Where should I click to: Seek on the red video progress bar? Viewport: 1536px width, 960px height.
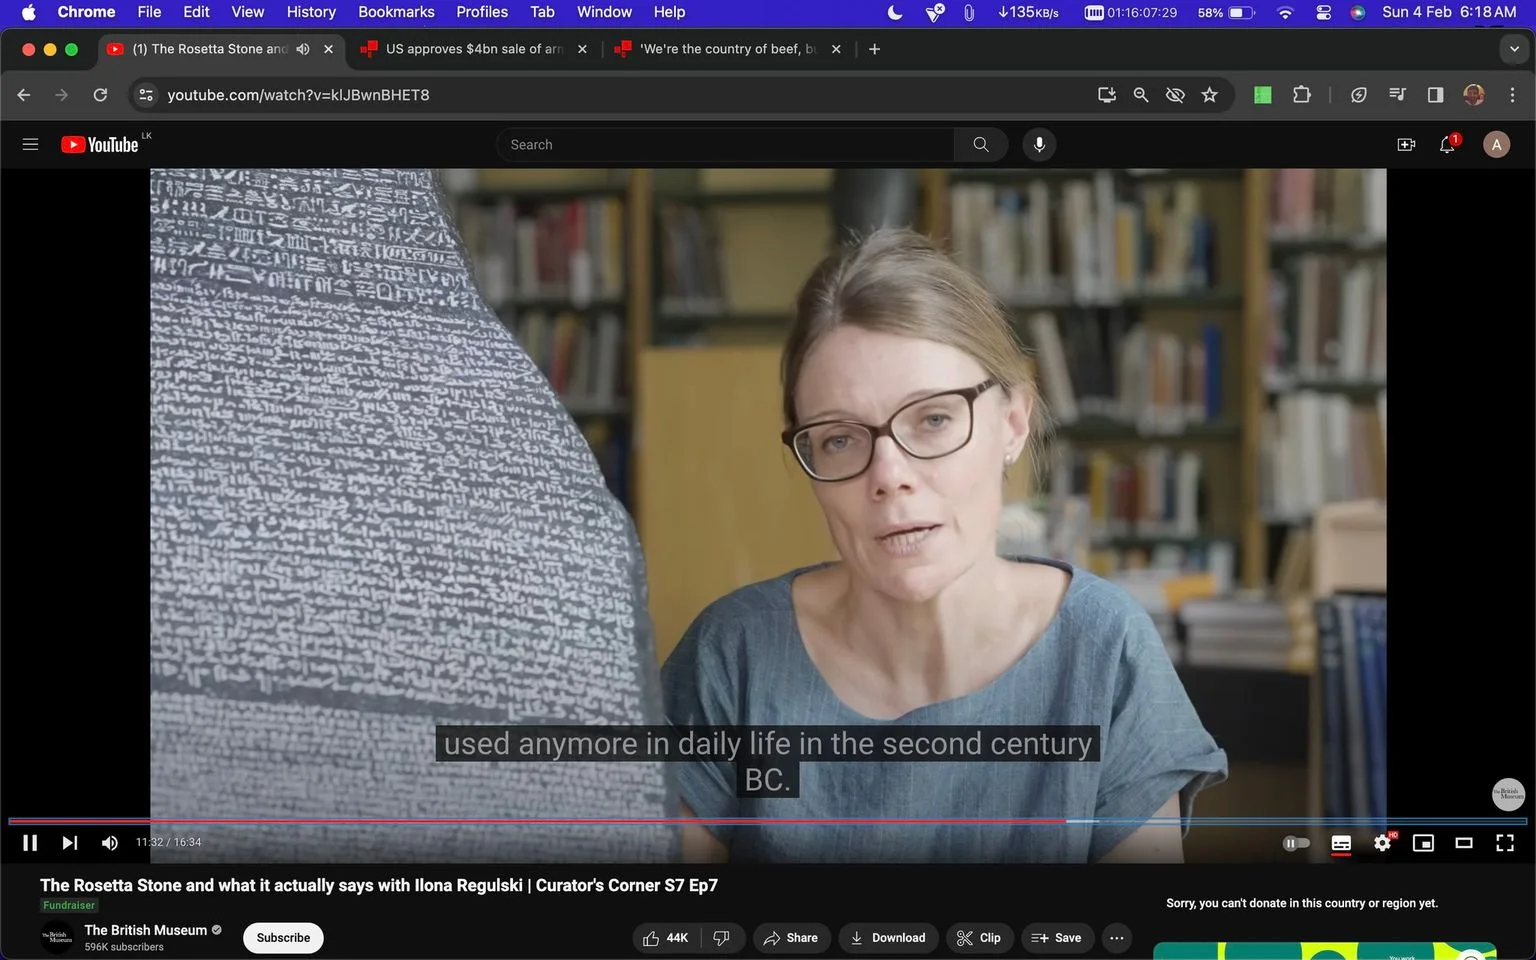click(x=538, y=821)
